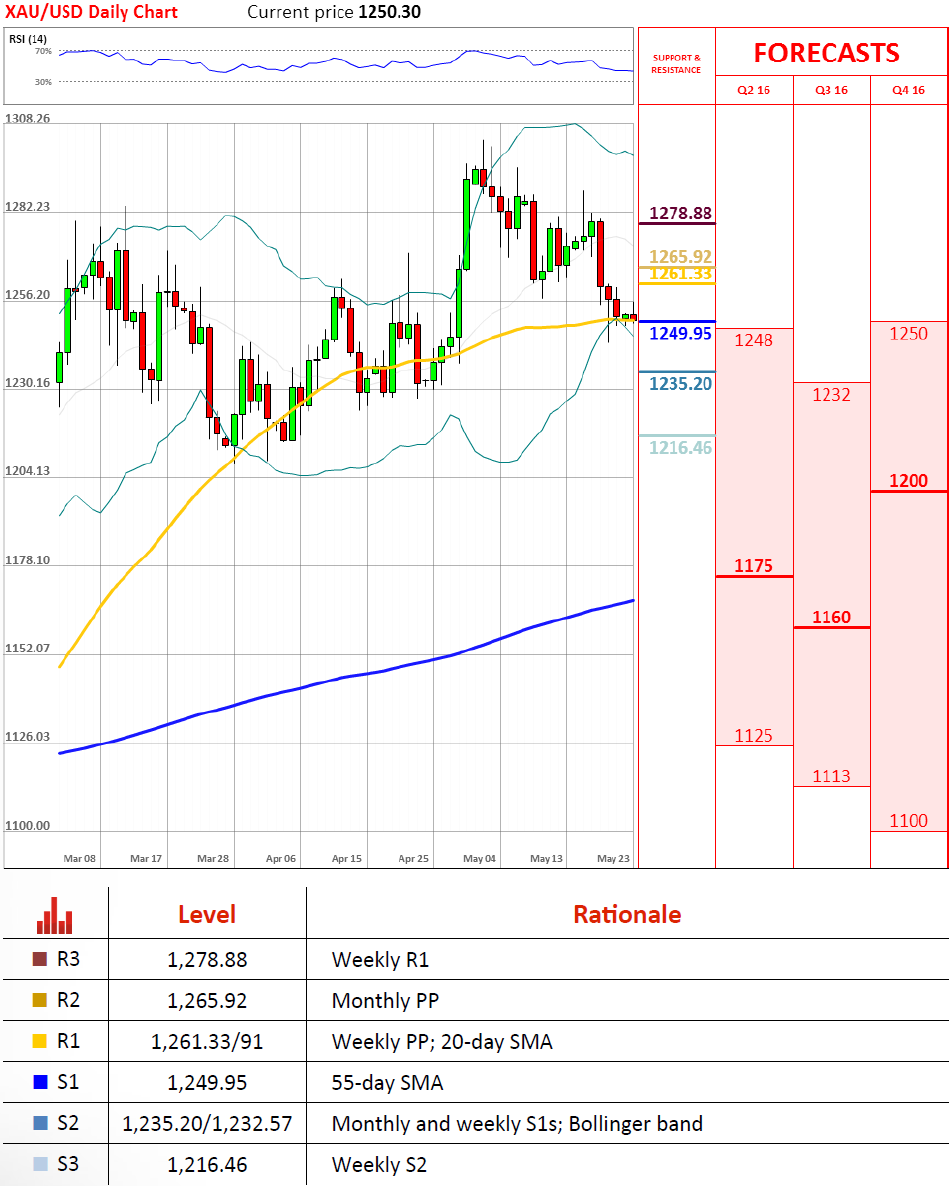
Task: Click the S3 light blue color swatch
Action: coord(40,1163)
